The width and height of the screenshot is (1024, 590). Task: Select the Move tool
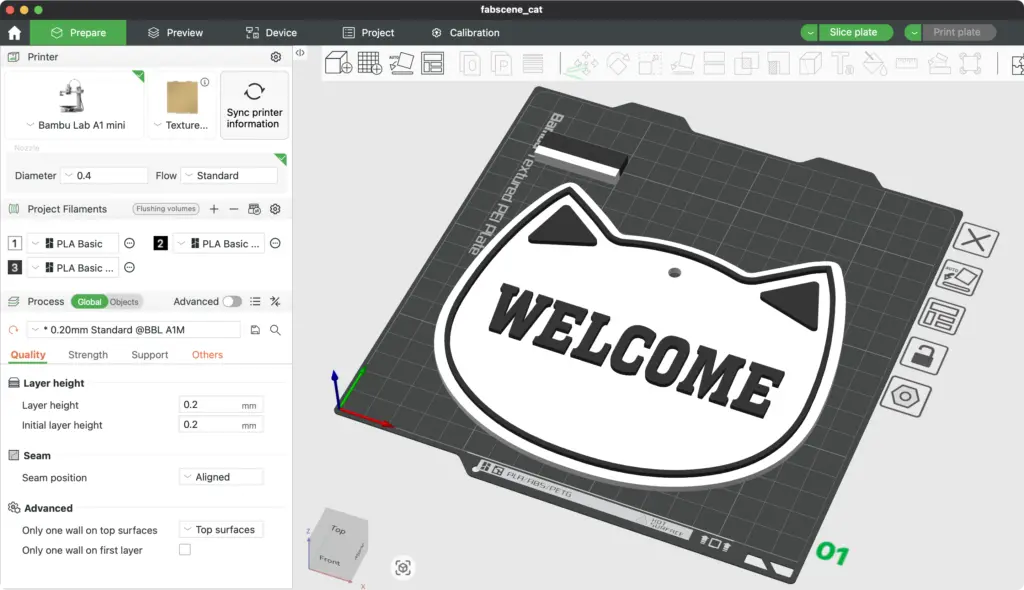pyautogui.click(x=581, y=64)
